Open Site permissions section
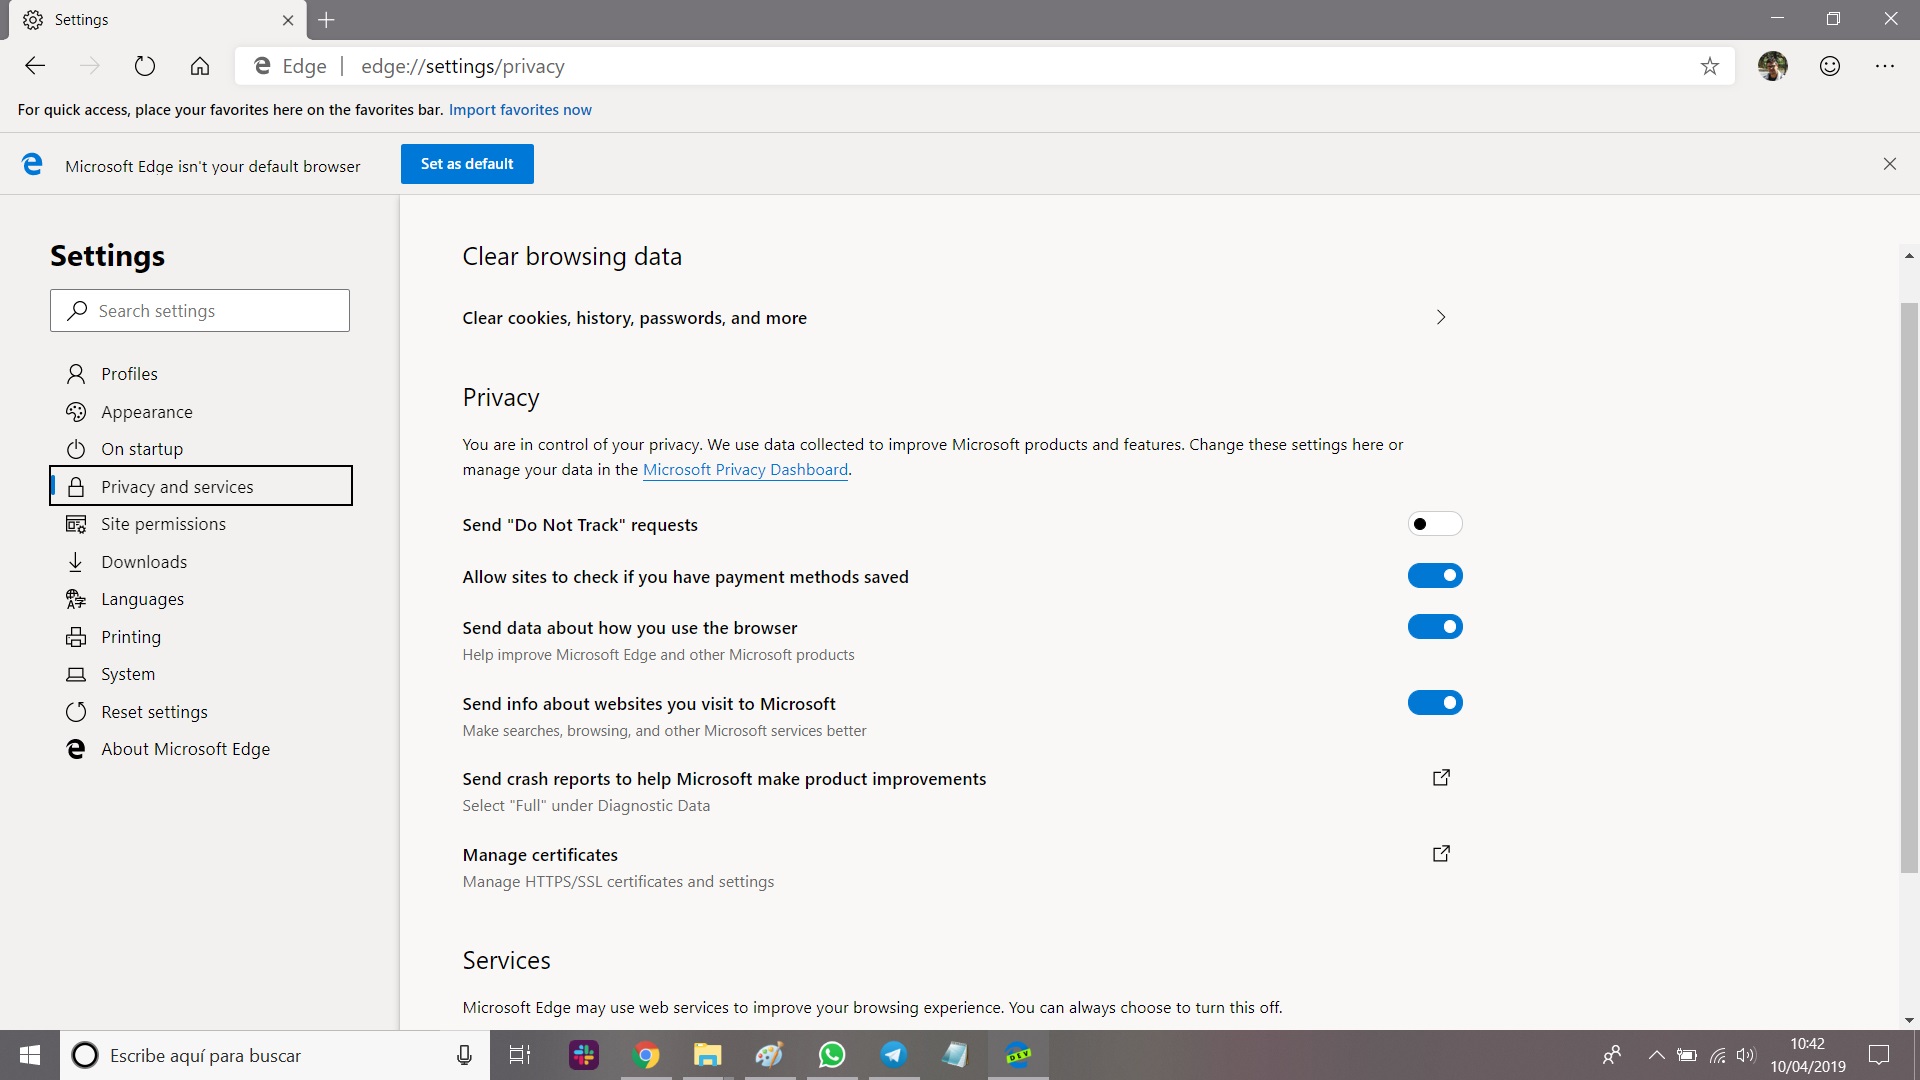The width and height of the screenshot is (1920, 1080). pos(200,524)
